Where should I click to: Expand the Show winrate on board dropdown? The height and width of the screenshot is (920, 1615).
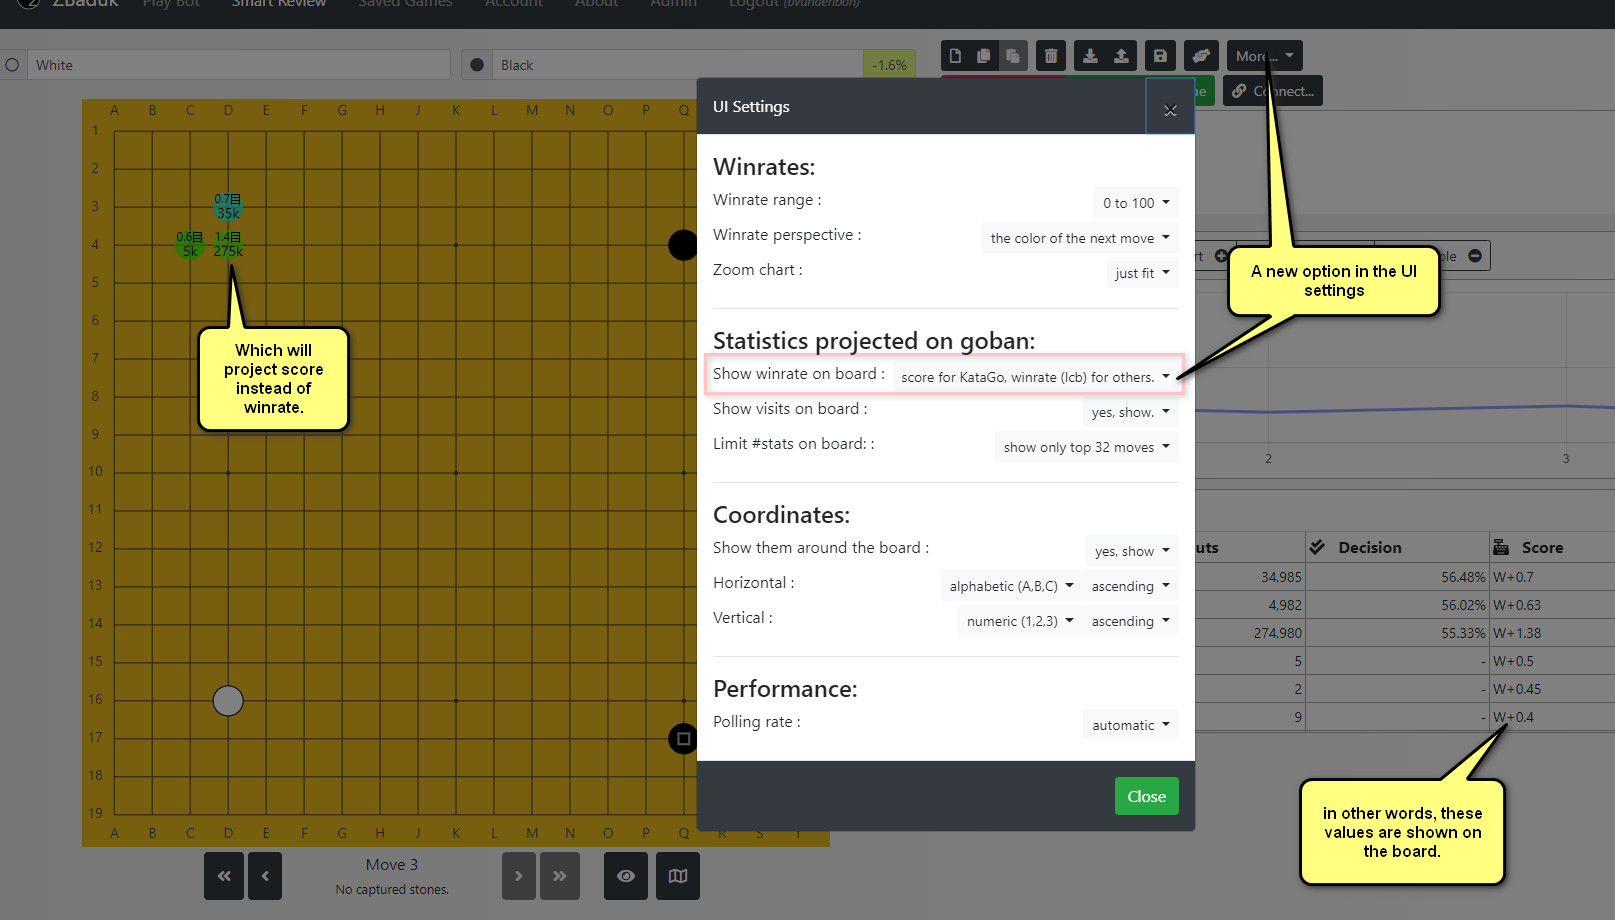pos(1035,377)
